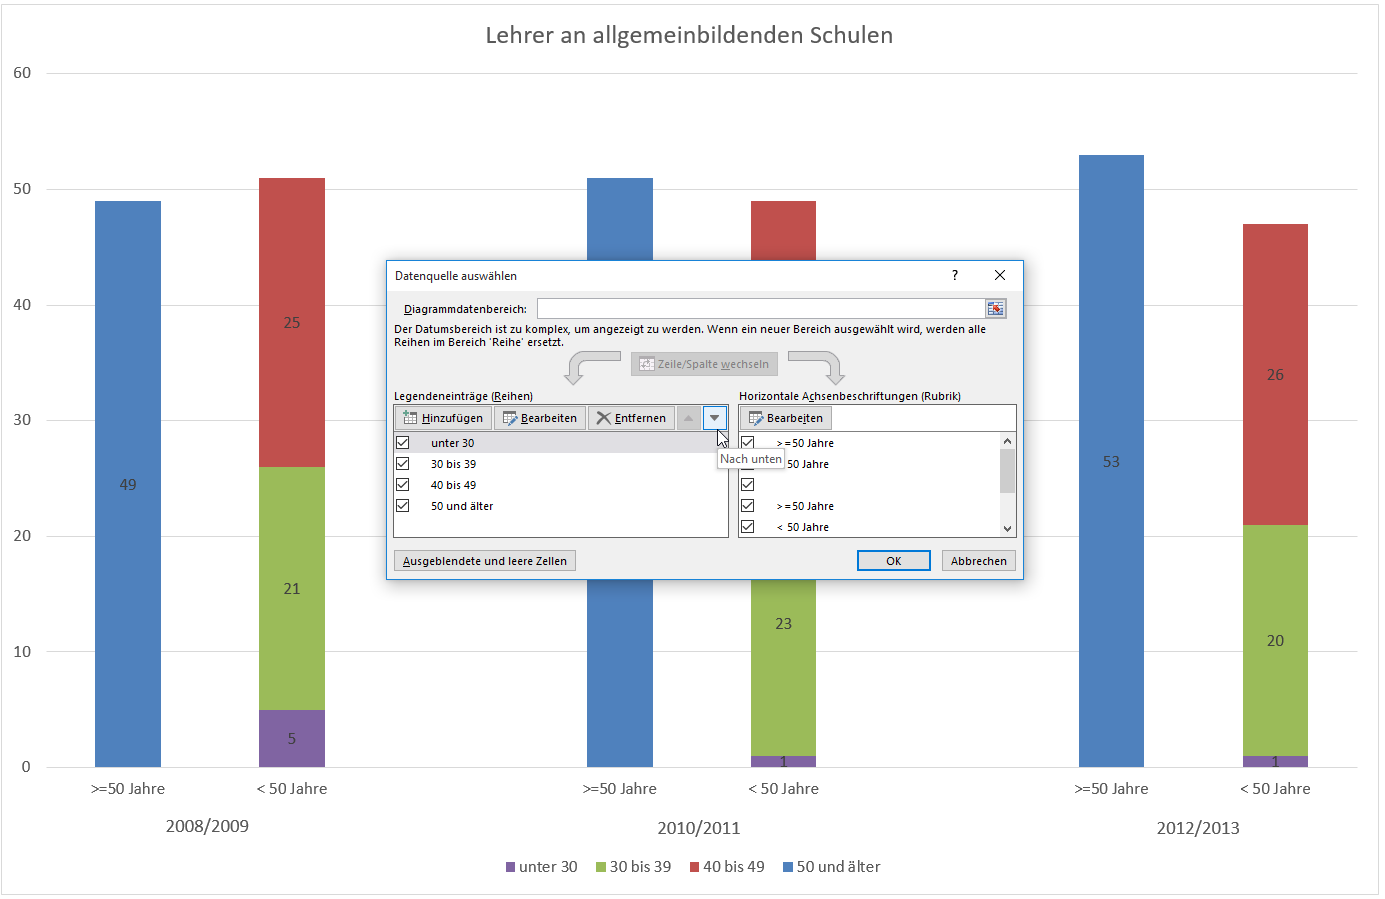Uncheck the unter 30 series checkbox
Image resolution: width=1385 pixels, height=899 pixels.
click(x=403, y=443)
